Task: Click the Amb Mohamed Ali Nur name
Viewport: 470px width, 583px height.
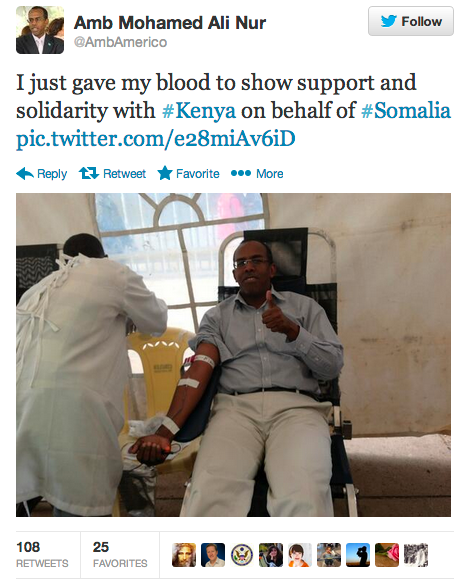Action: point(170,23)
